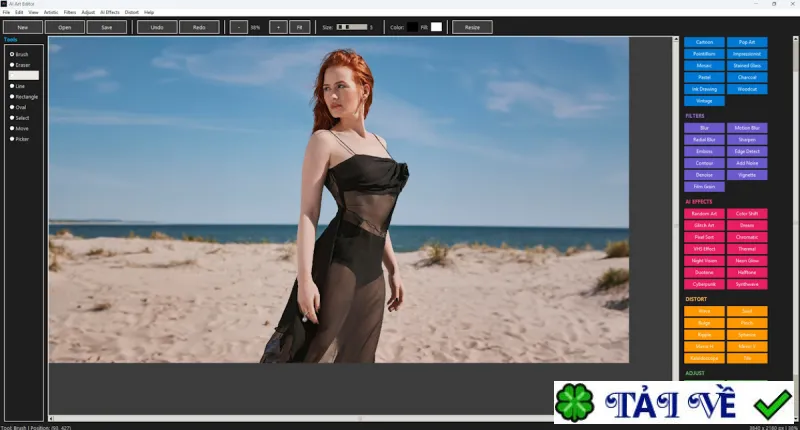The image size is (800, 430).
Task: Open the AI Effects menu
Action: (x=110, y=12)
